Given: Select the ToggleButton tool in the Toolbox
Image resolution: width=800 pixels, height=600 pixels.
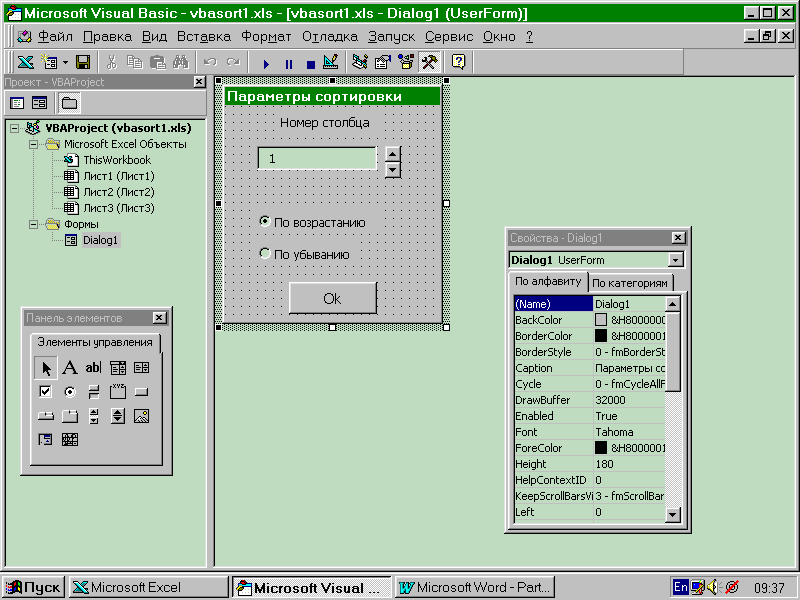Looking at the screenshot, I should (93, 391).
